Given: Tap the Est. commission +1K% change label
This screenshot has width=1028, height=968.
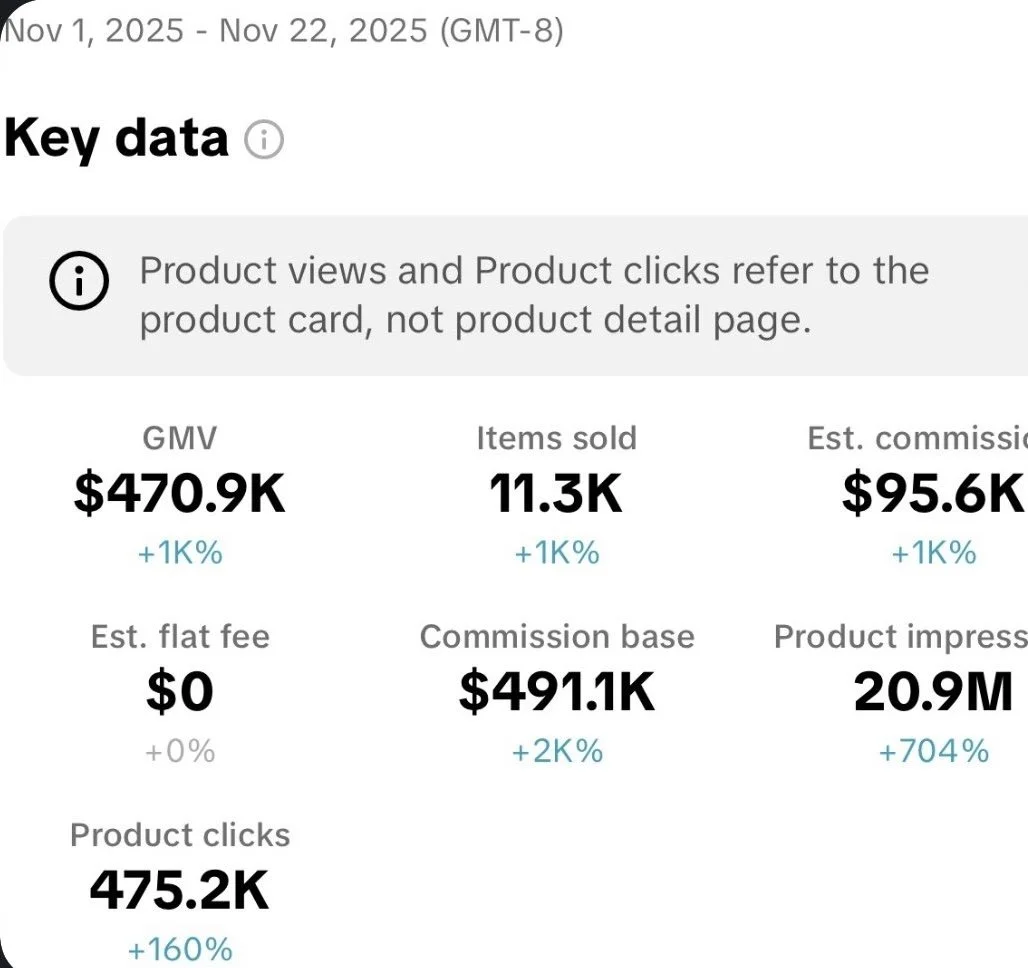Looking at the screenshot, I should coord(933,552).
